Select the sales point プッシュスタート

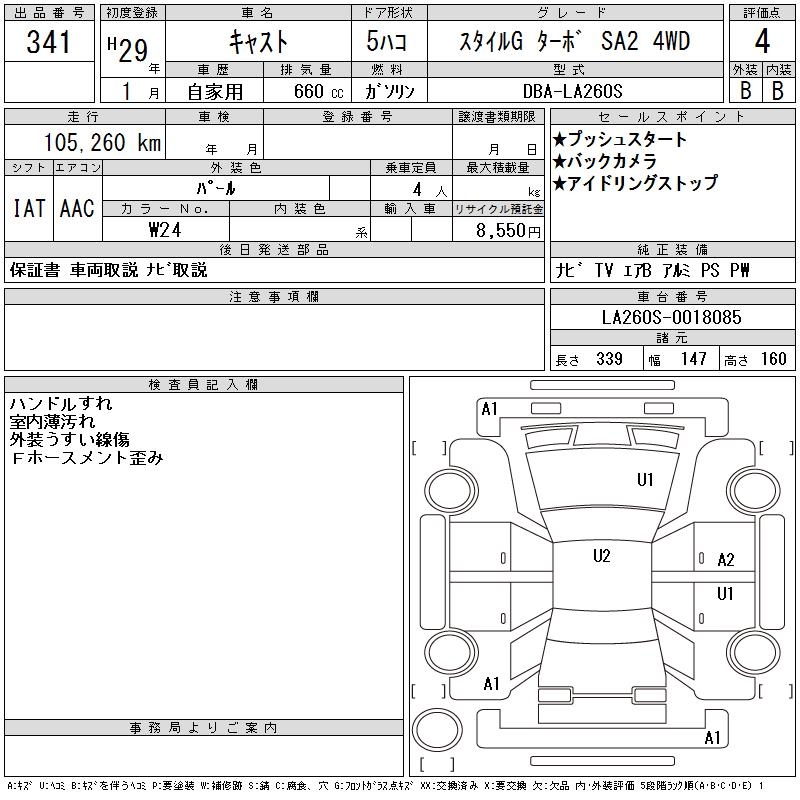(619, 139)
